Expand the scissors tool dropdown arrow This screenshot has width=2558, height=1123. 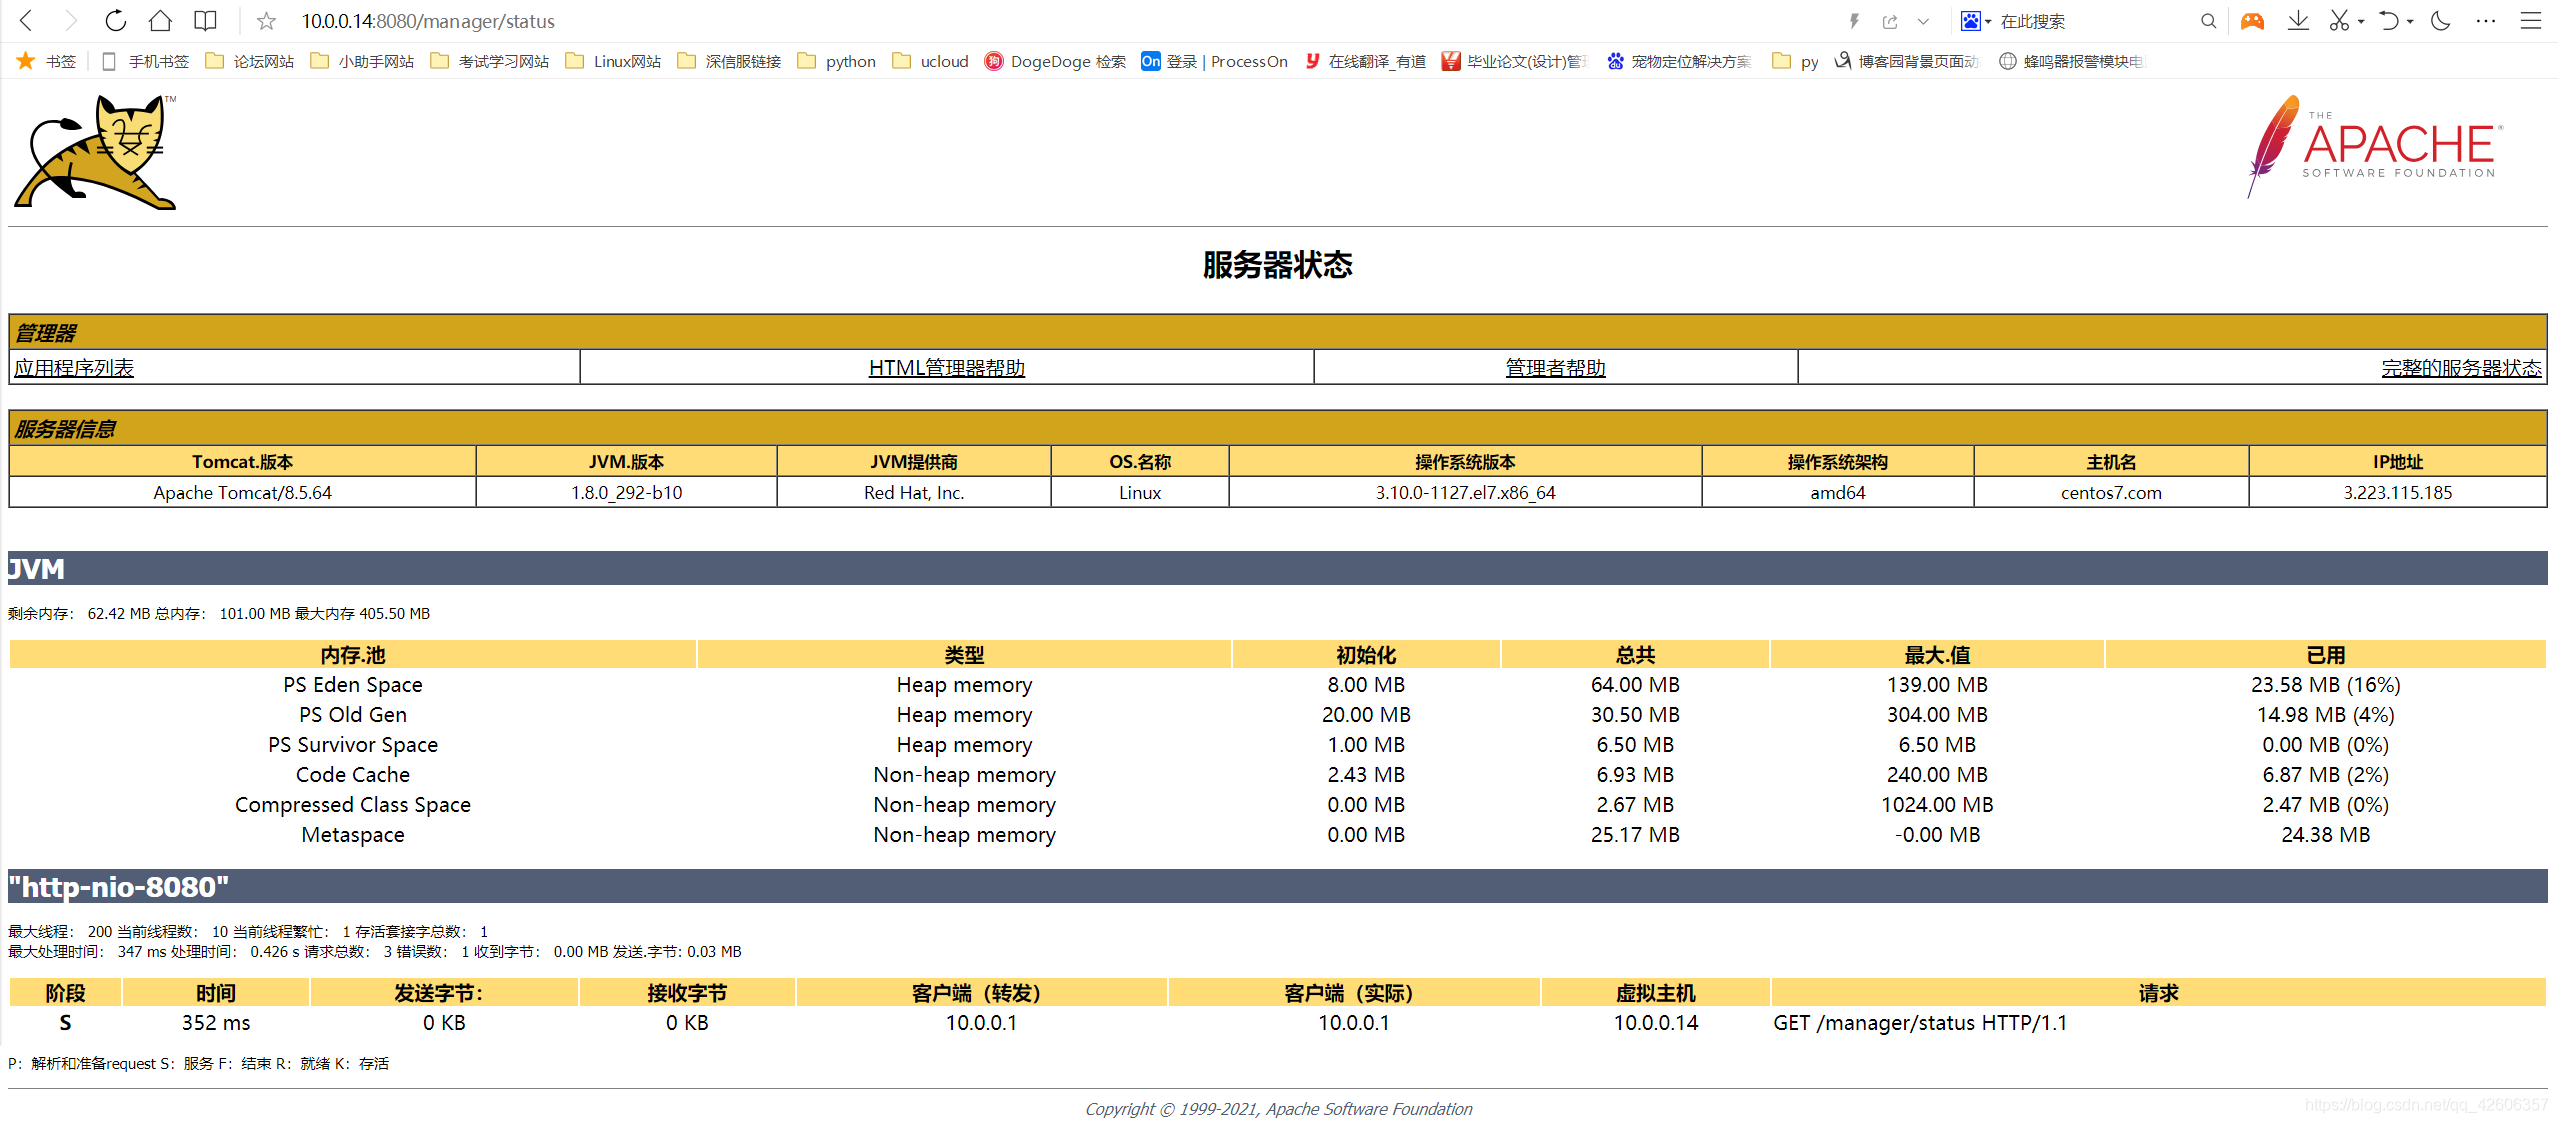[2361, 21]
